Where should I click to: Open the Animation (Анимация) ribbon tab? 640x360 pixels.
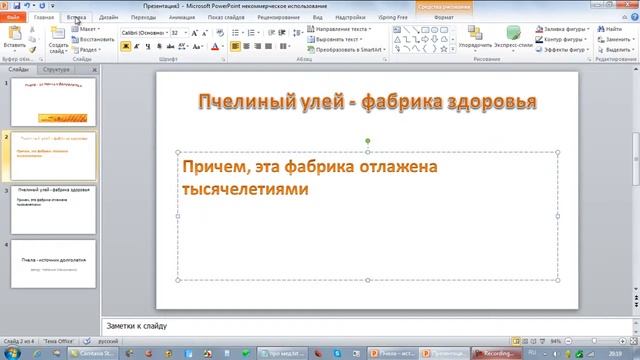click(x=182, y=18)
